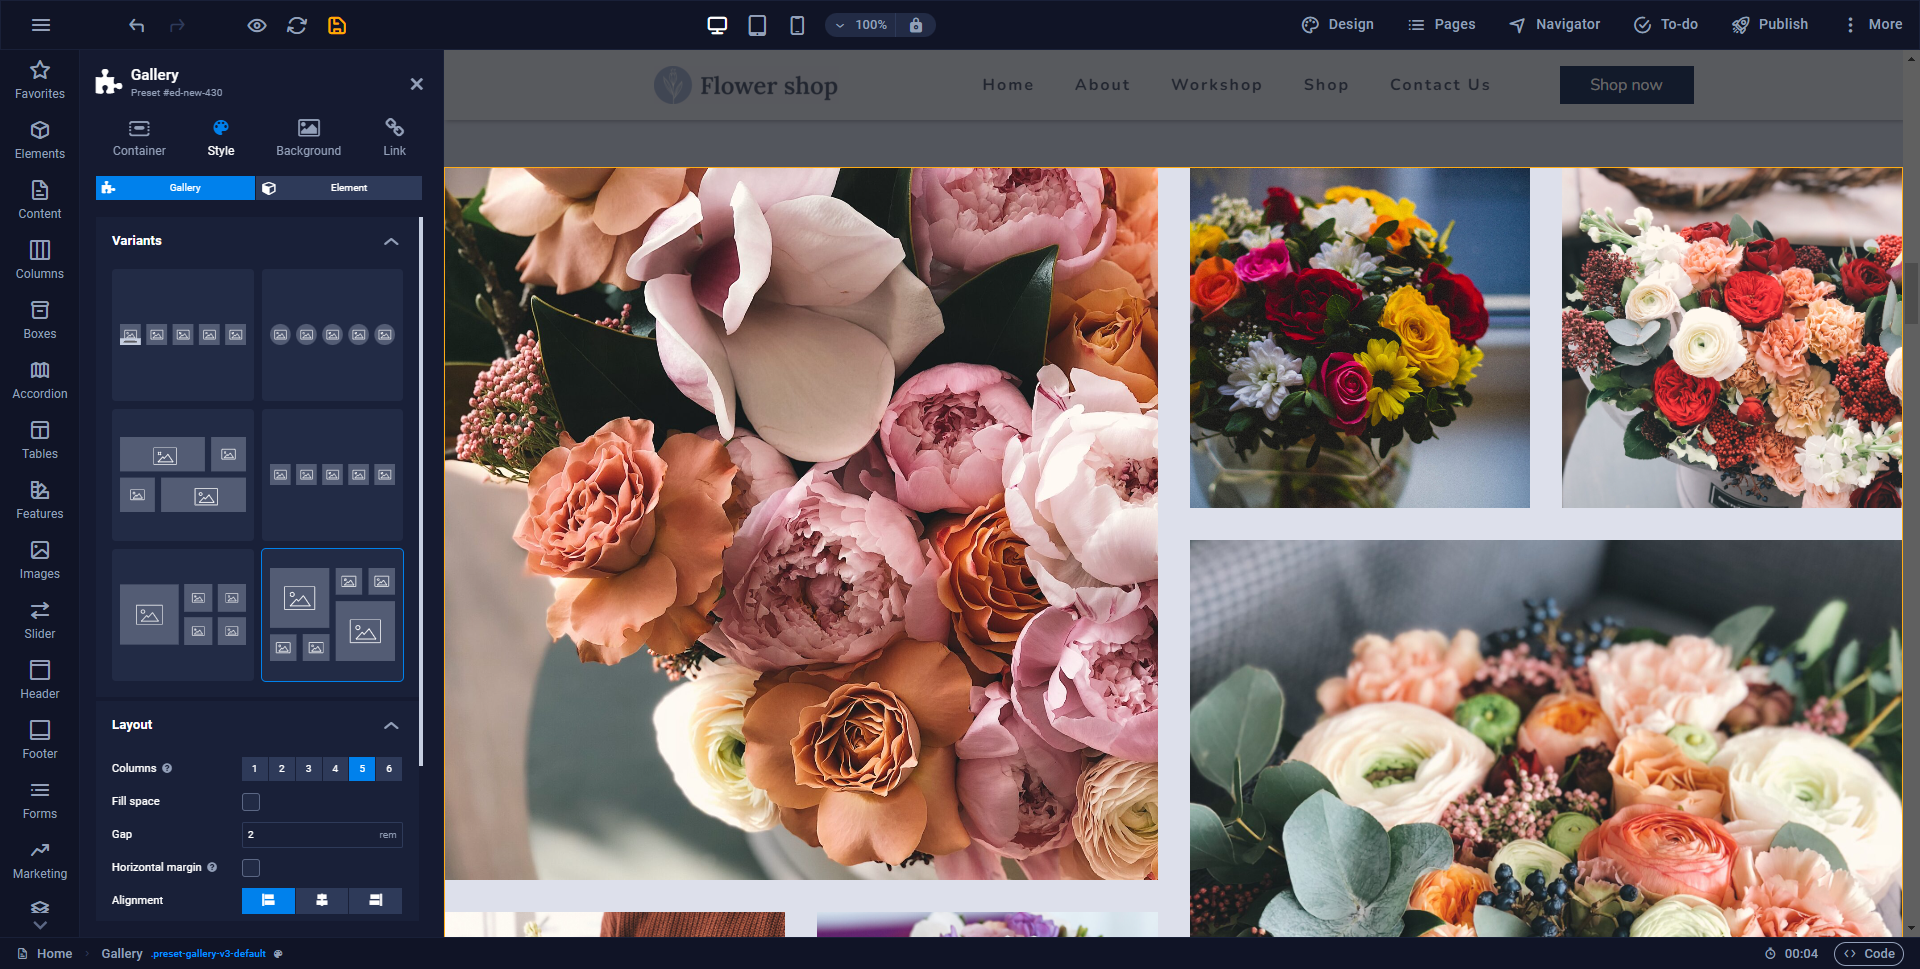Open Header in the sidebar

(x=40, y=680)
